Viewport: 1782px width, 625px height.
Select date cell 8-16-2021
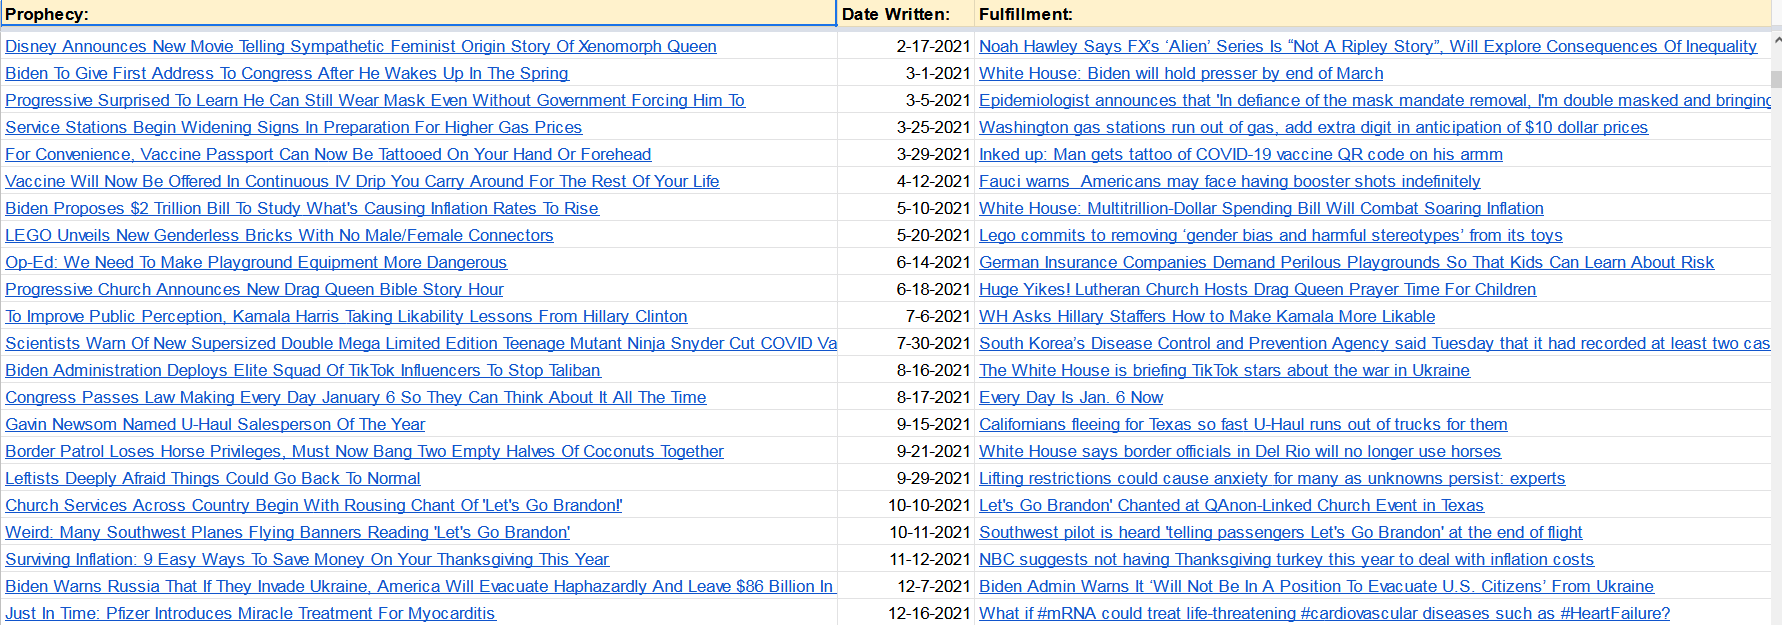[x=906, y=370]
